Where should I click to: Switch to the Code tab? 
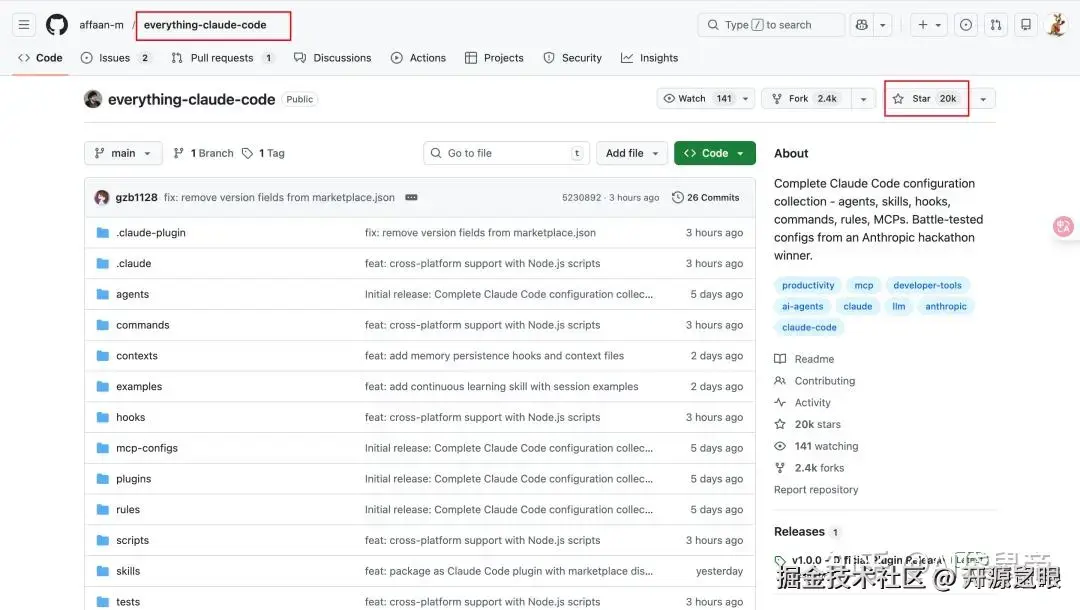point(40,58)
